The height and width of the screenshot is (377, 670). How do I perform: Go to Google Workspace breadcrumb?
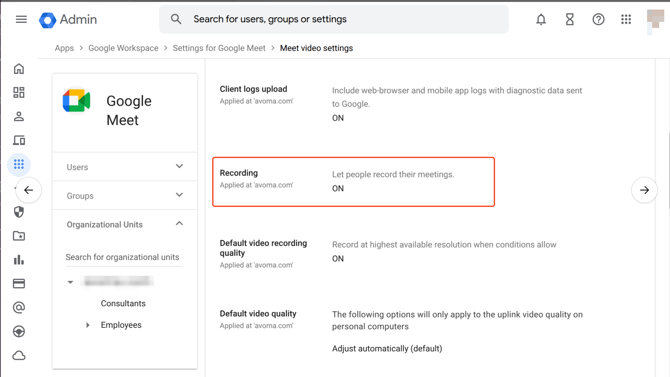[x=123, y=48]
